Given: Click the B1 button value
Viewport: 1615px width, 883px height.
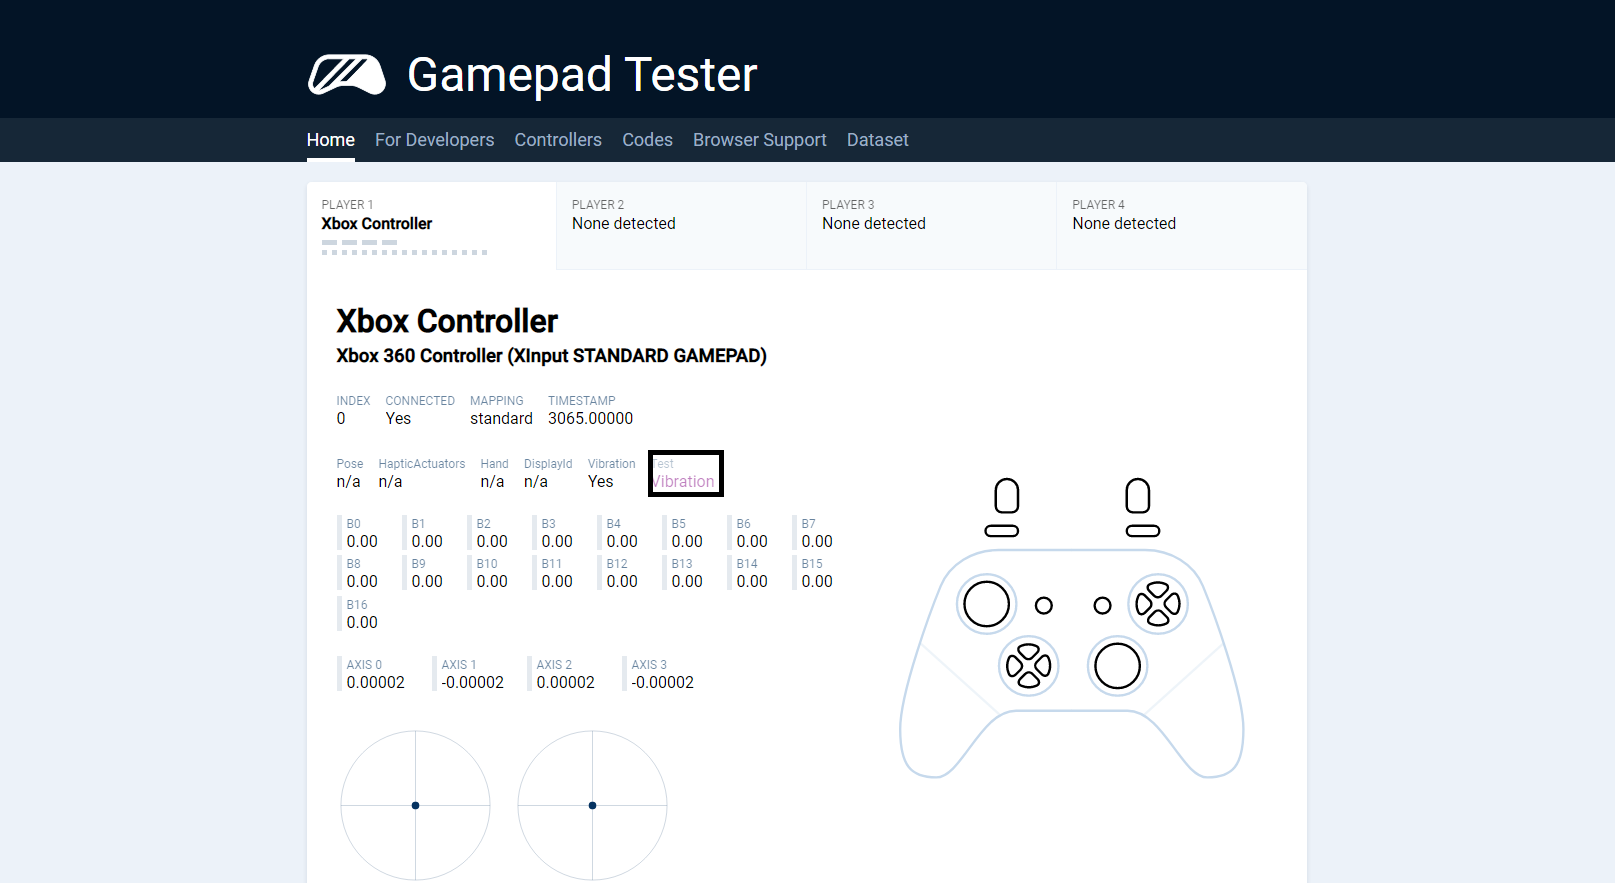Looking at the screenshot, I should click(427, 542).
